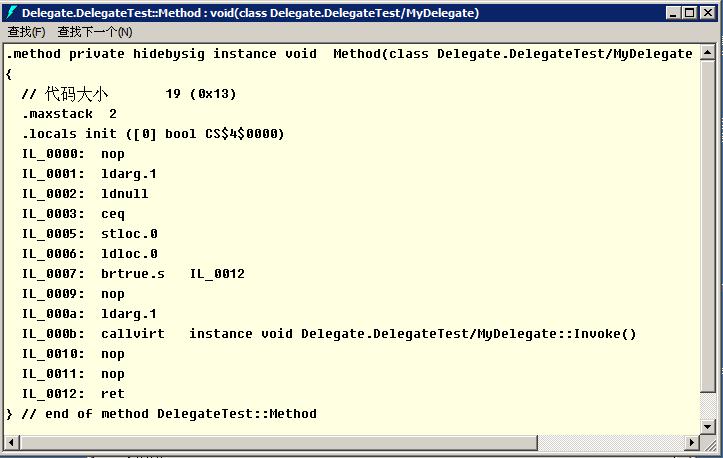Click the horizontal scrollbar left arrow

click(x=12, y=443)
